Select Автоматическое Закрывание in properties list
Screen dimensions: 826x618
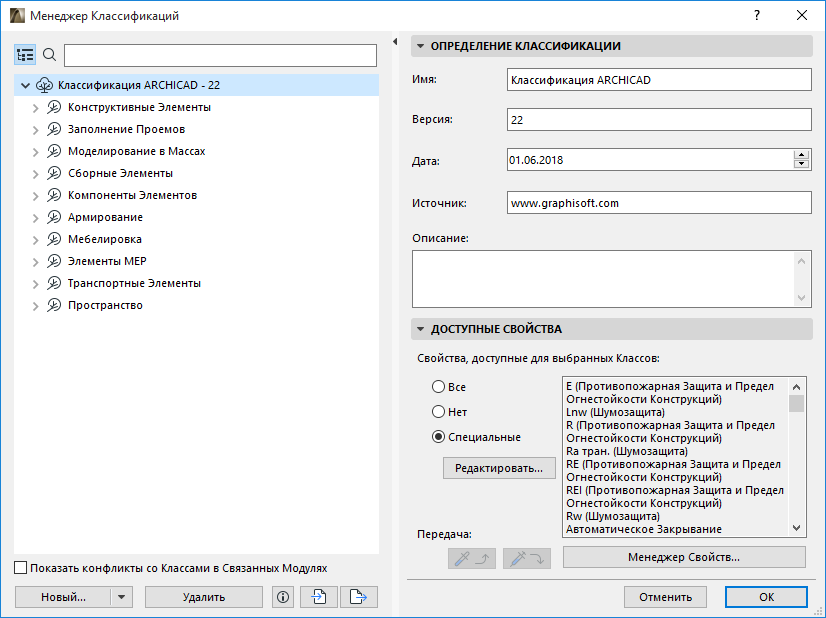[x=644, y=529]
